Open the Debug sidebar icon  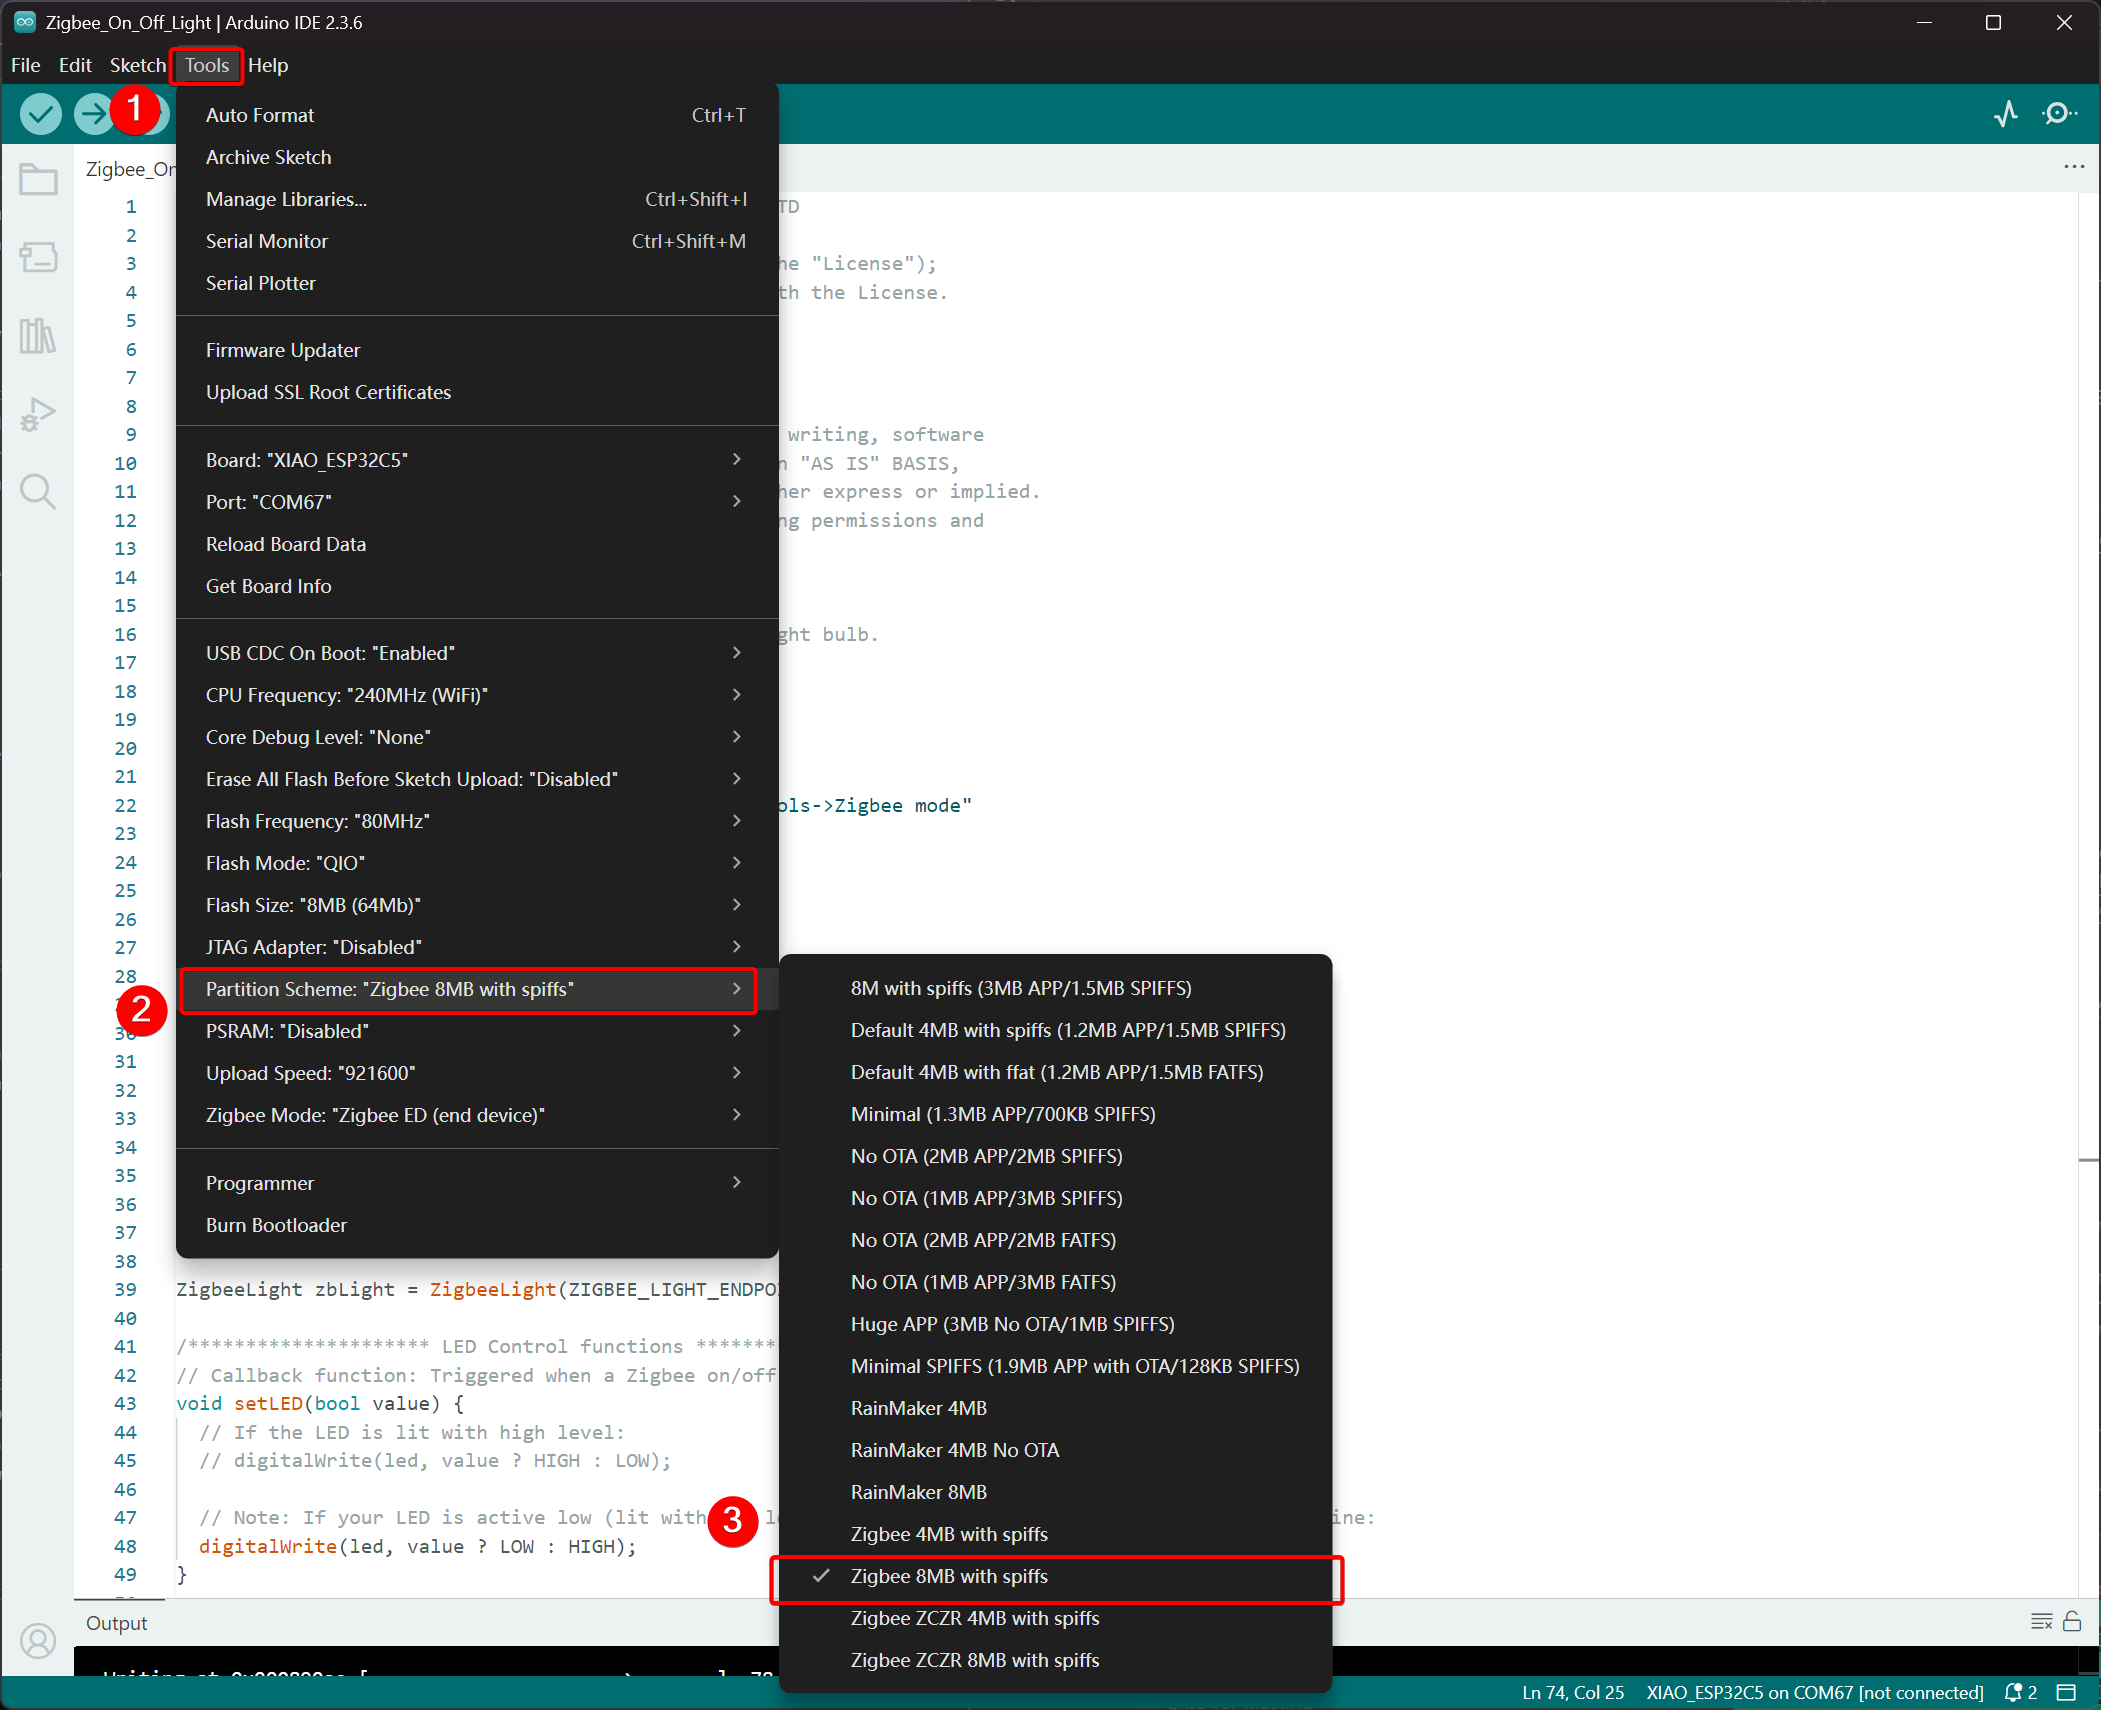click(38, 414)
